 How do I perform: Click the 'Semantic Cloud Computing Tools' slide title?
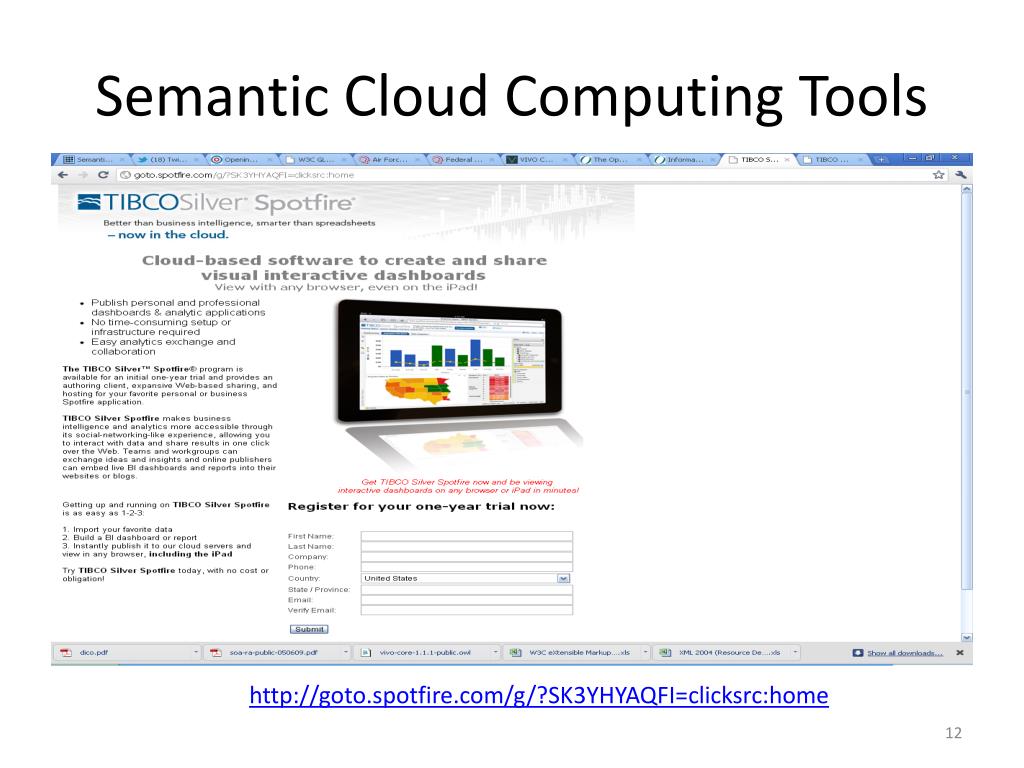[511, 97]
